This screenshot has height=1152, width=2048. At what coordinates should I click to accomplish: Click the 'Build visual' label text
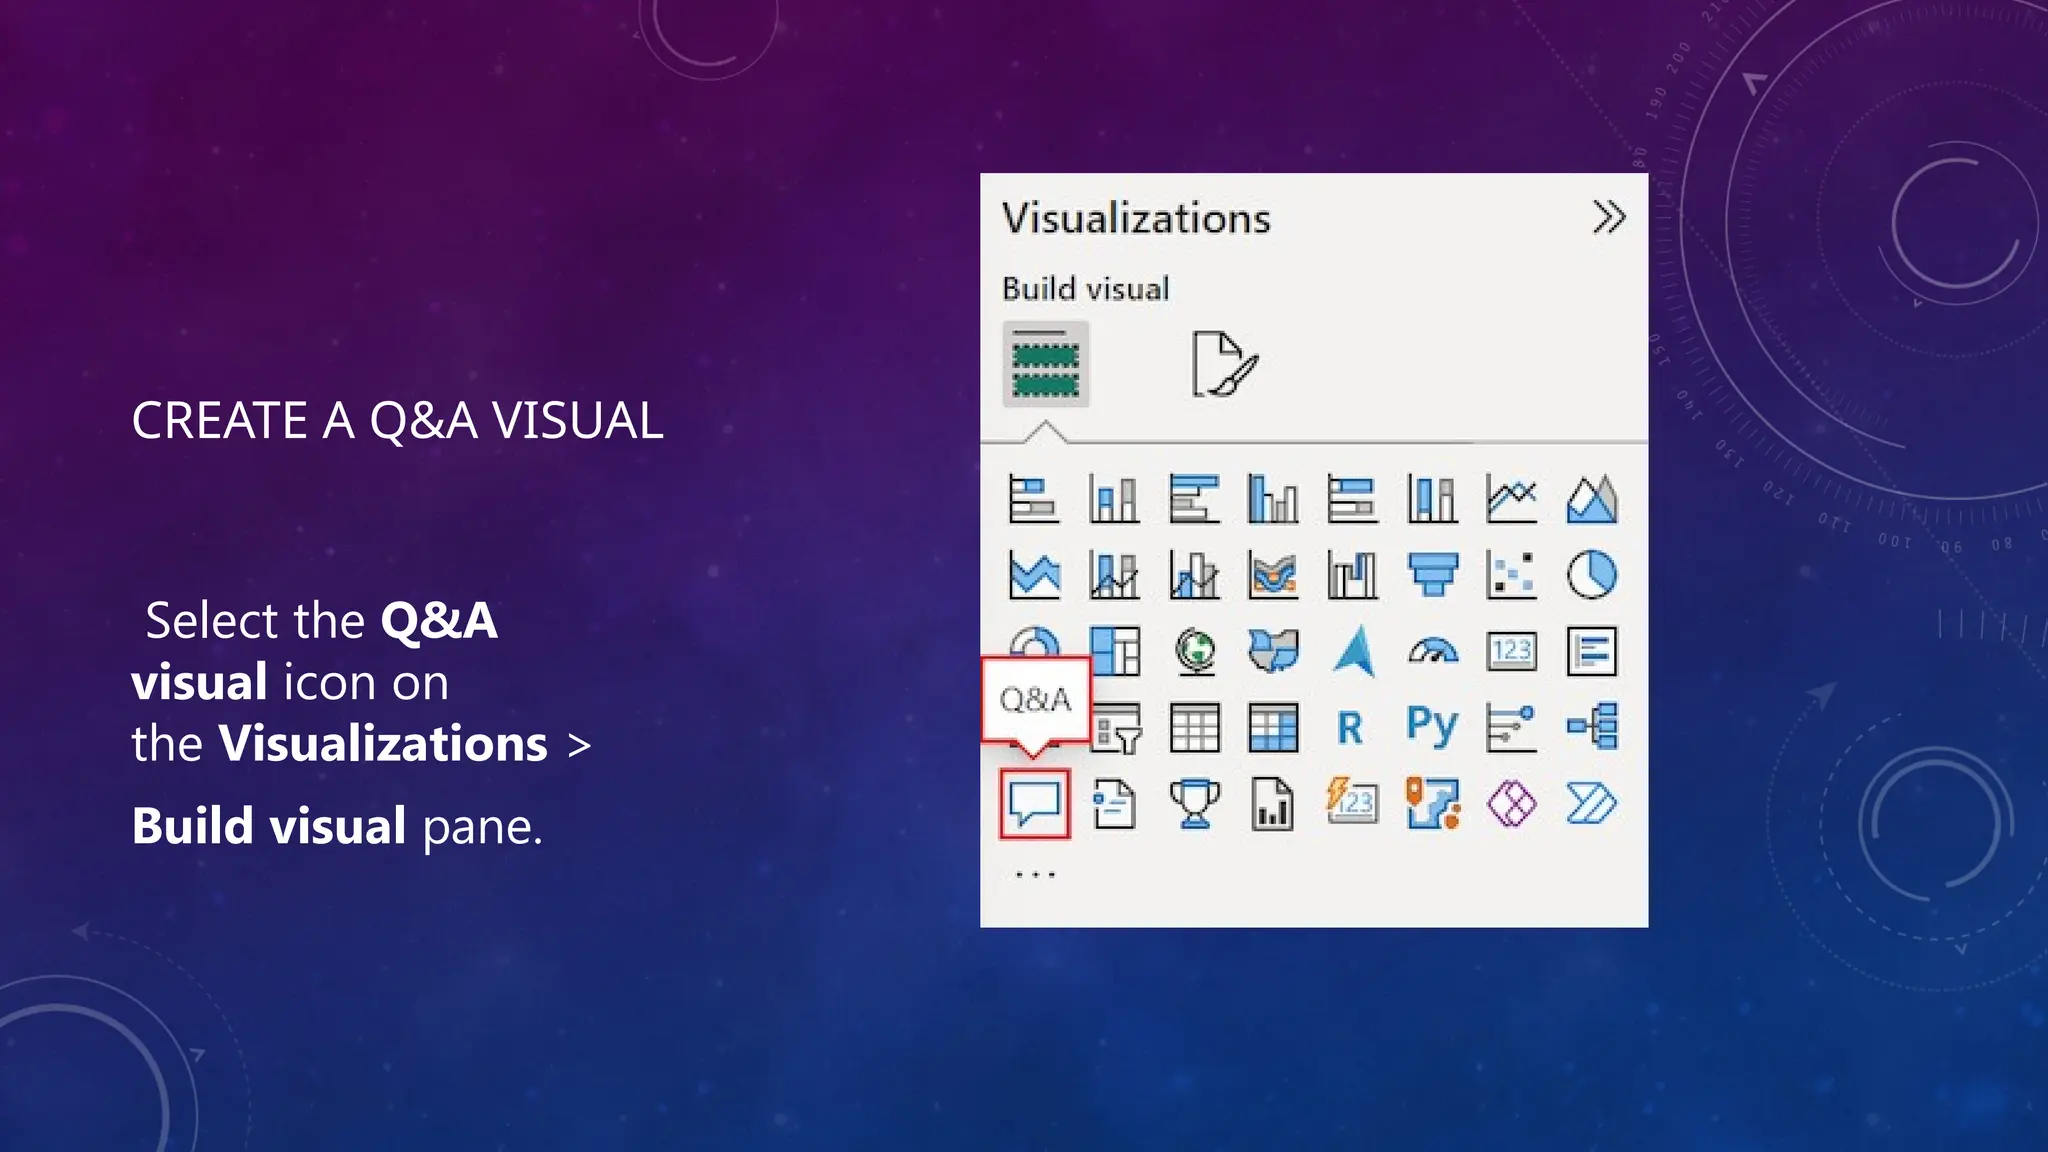coord(1085,289)
